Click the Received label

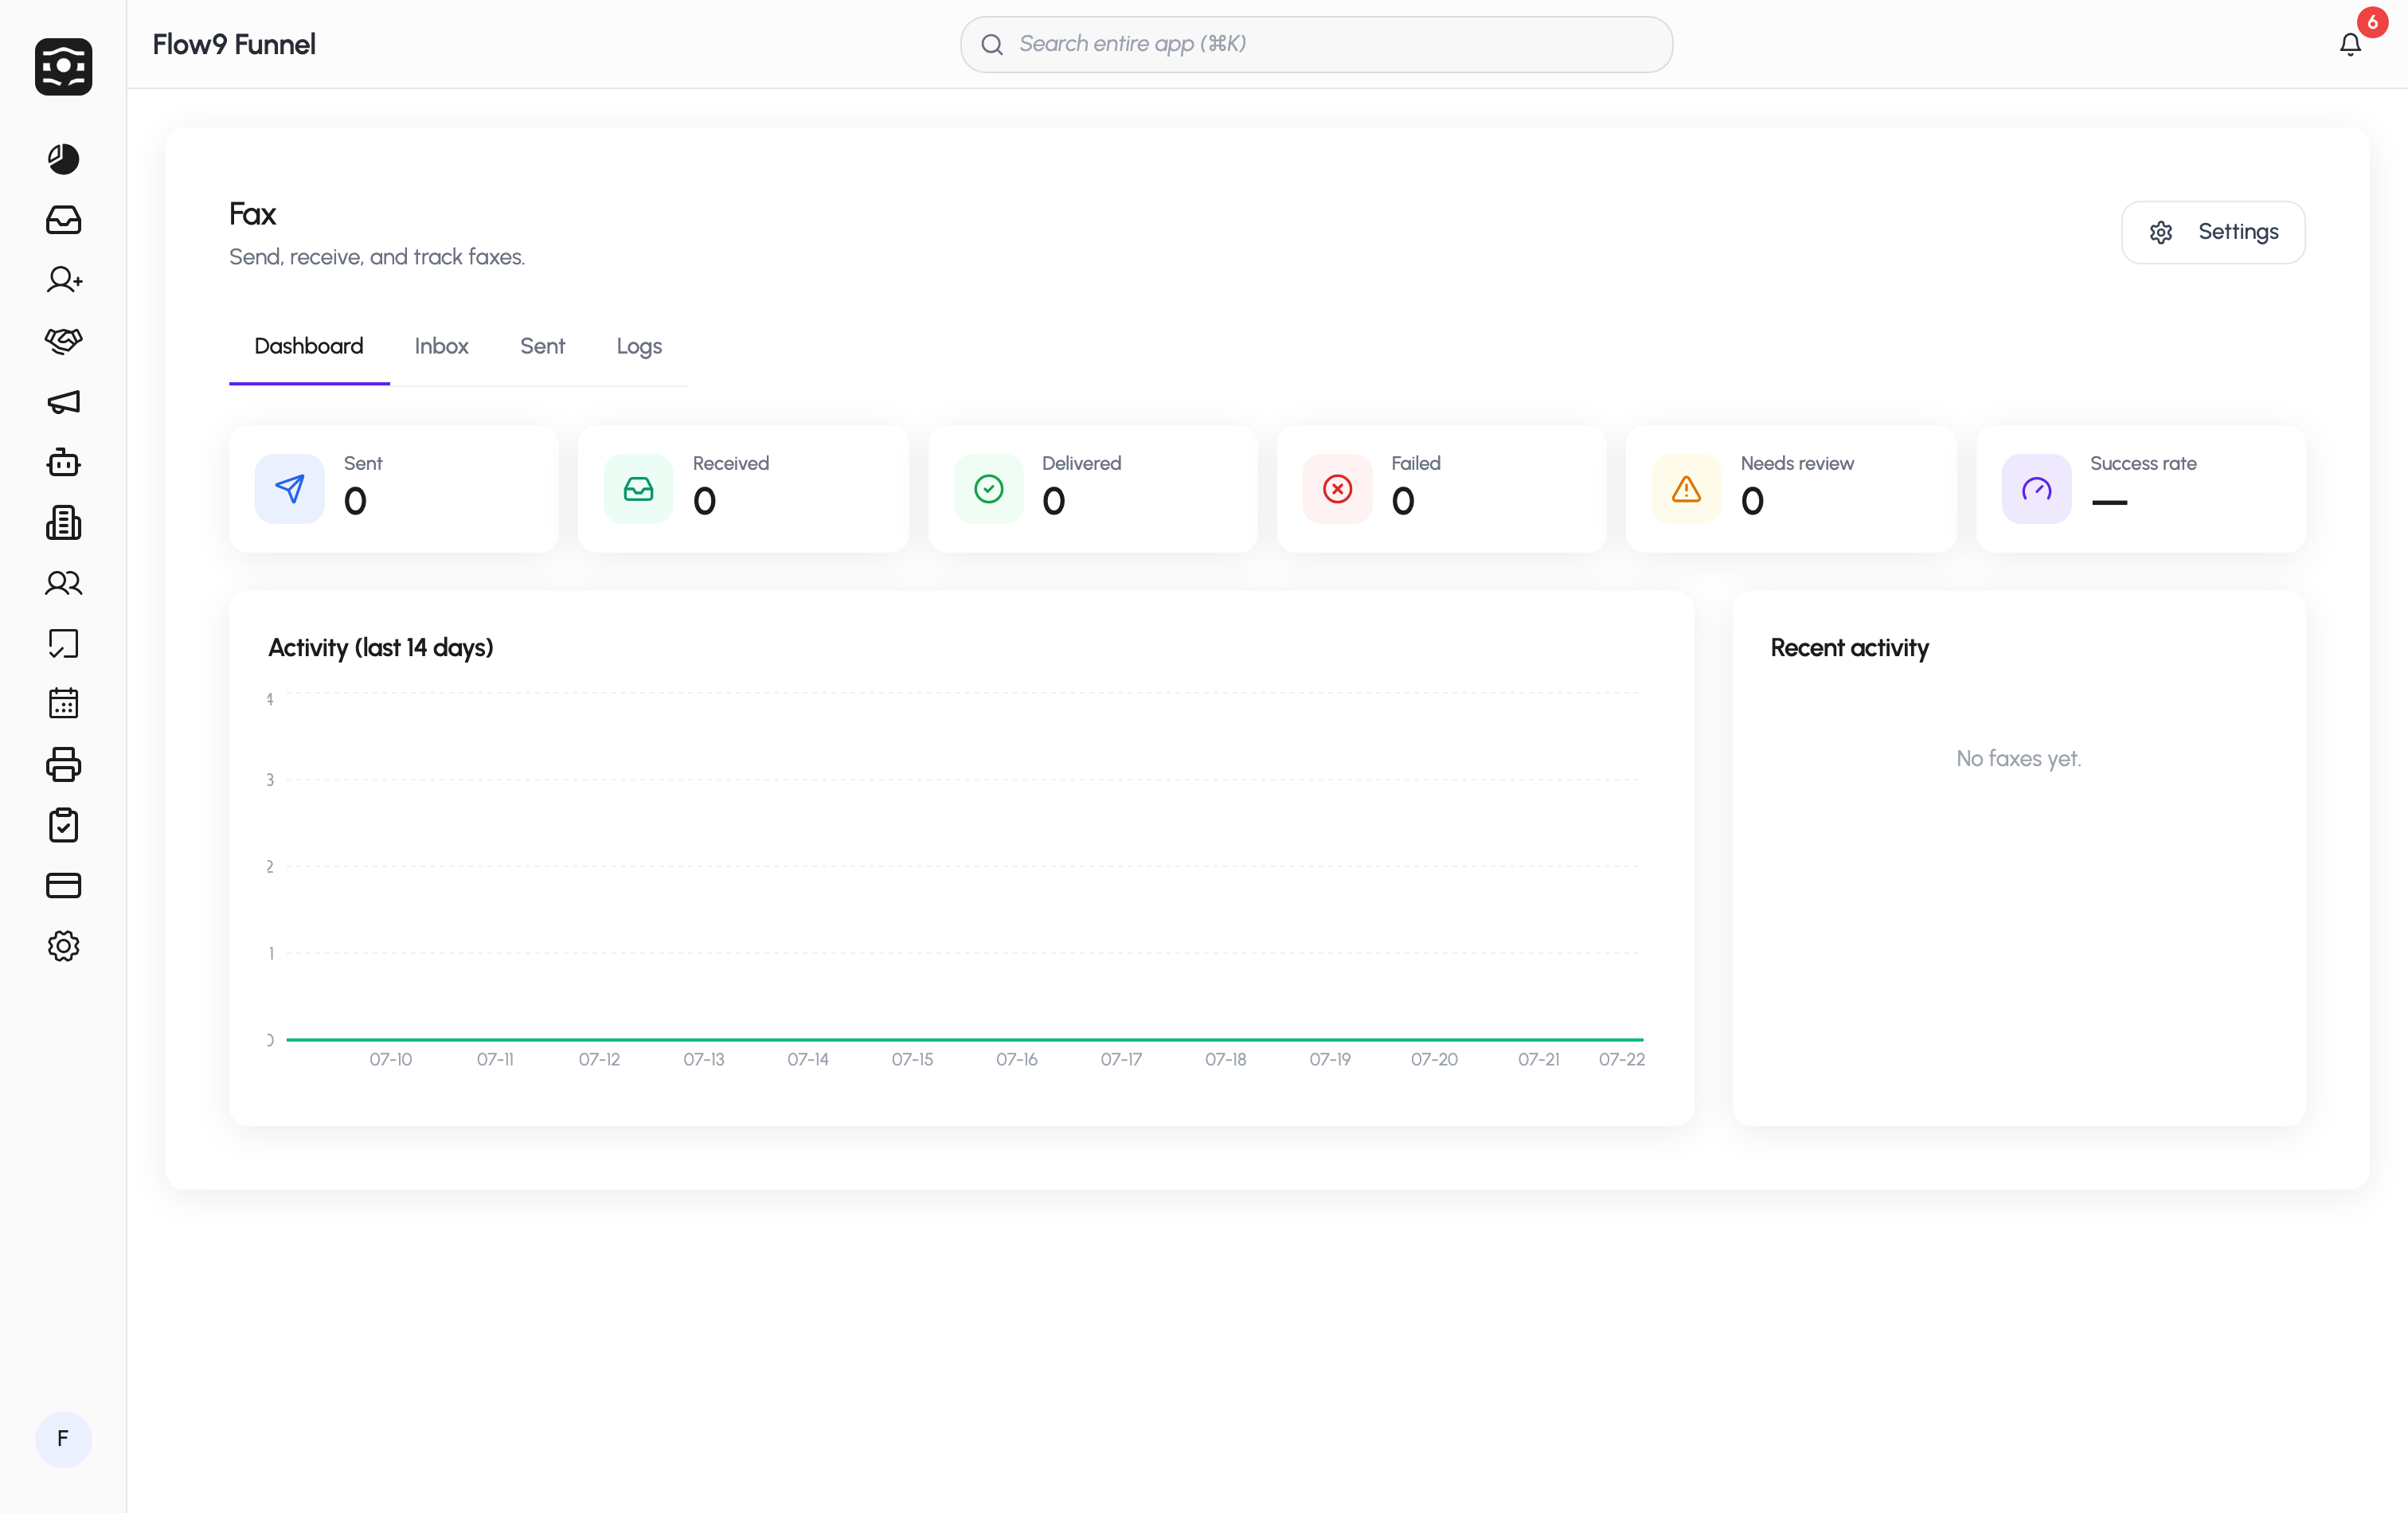coord(731,463)
